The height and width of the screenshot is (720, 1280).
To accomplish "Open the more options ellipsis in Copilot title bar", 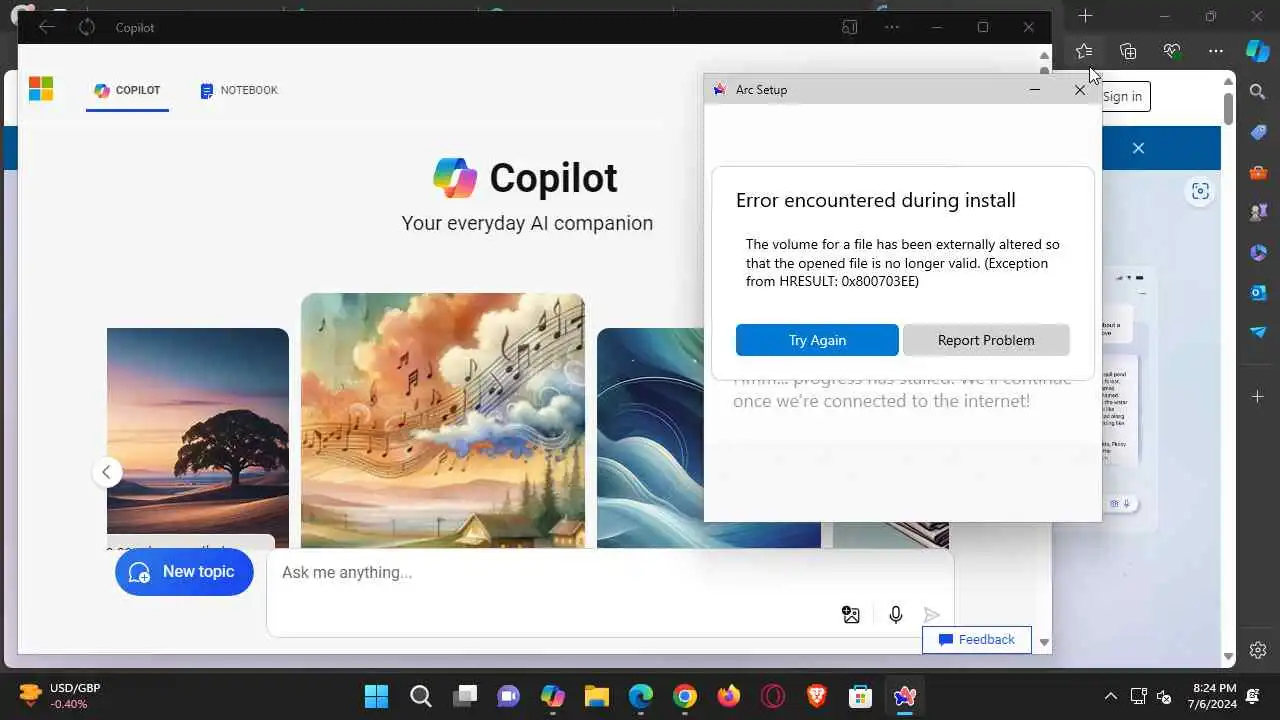I will [x=892, y=27].
